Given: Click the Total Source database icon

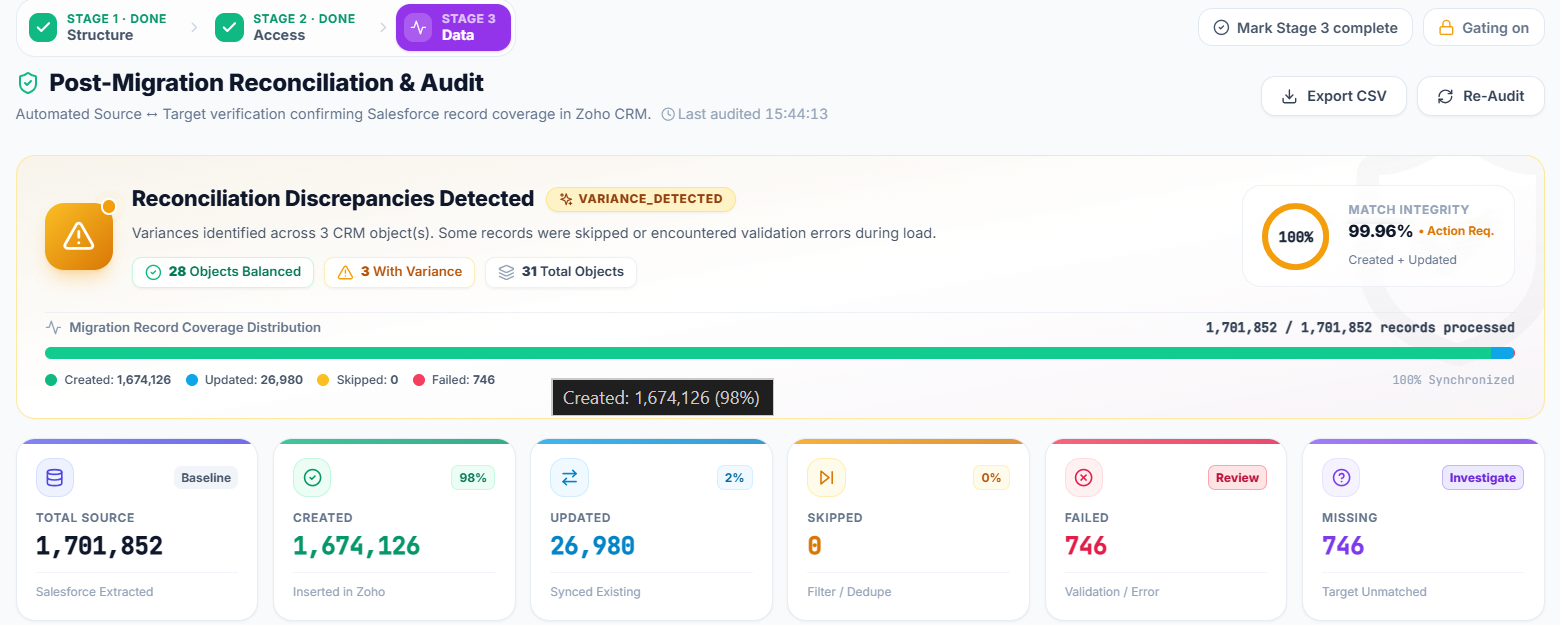Looking at the screenshot, I should (55, 478).
